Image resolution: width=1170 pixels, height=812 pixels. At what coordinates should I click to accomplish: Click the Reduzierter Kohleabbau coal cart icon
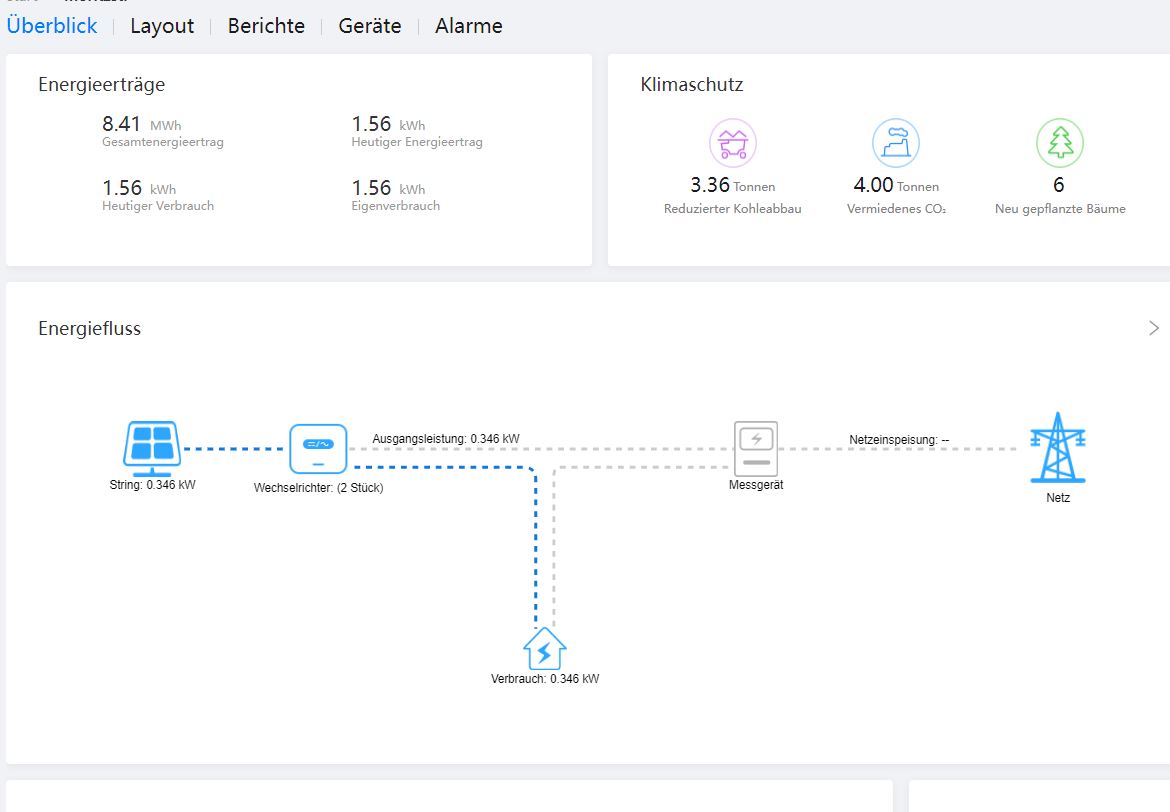(x=732, y=143)
